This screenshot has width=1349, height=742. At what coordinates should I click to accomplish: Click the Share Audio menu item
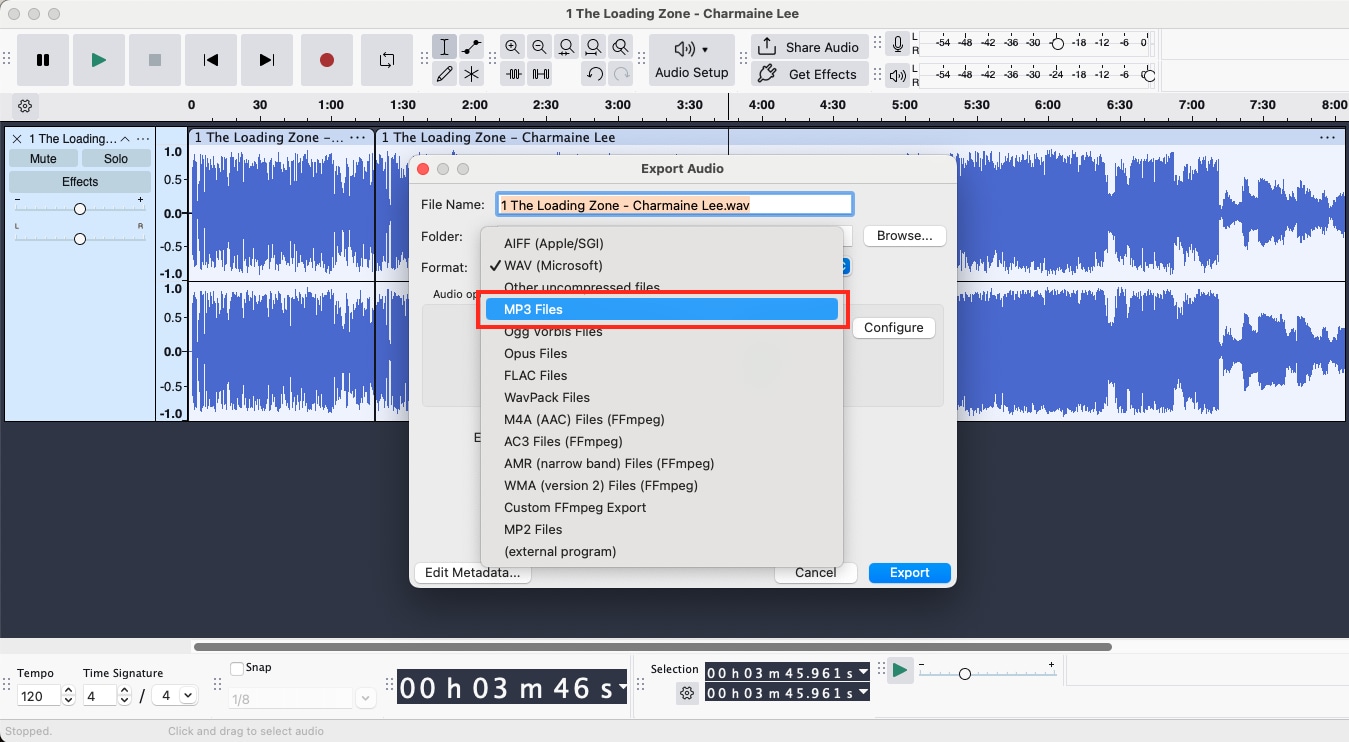pyautogui.click(x=810, y=47)
